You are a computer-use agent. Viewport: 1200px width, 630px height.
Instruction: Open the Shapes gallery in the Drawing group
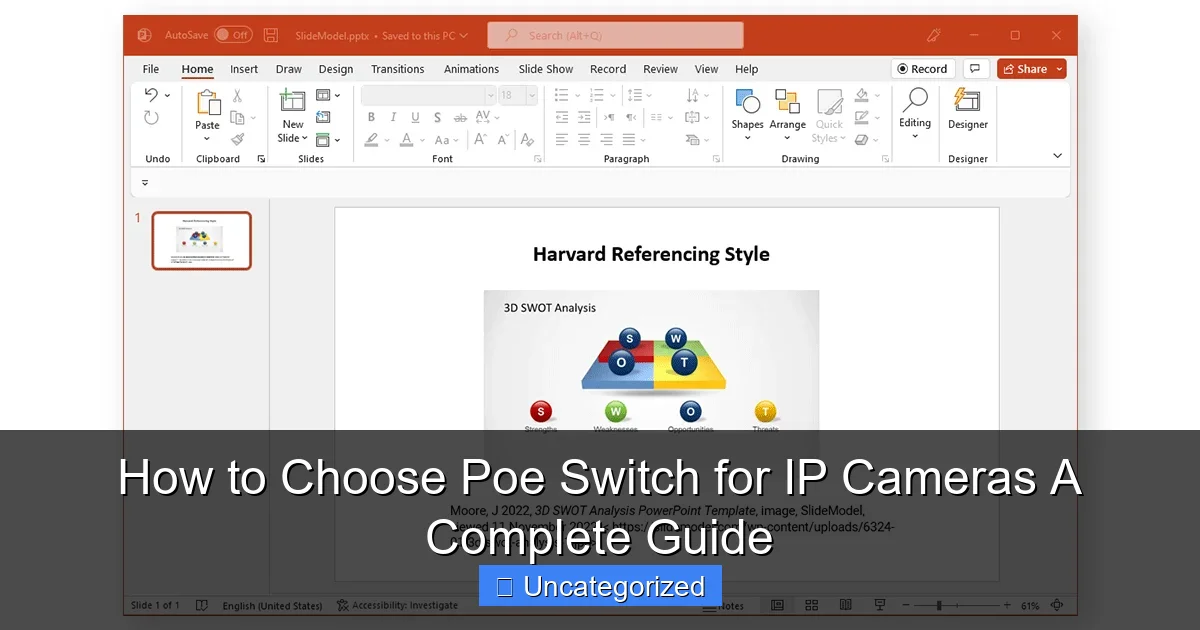coord(748,110)
